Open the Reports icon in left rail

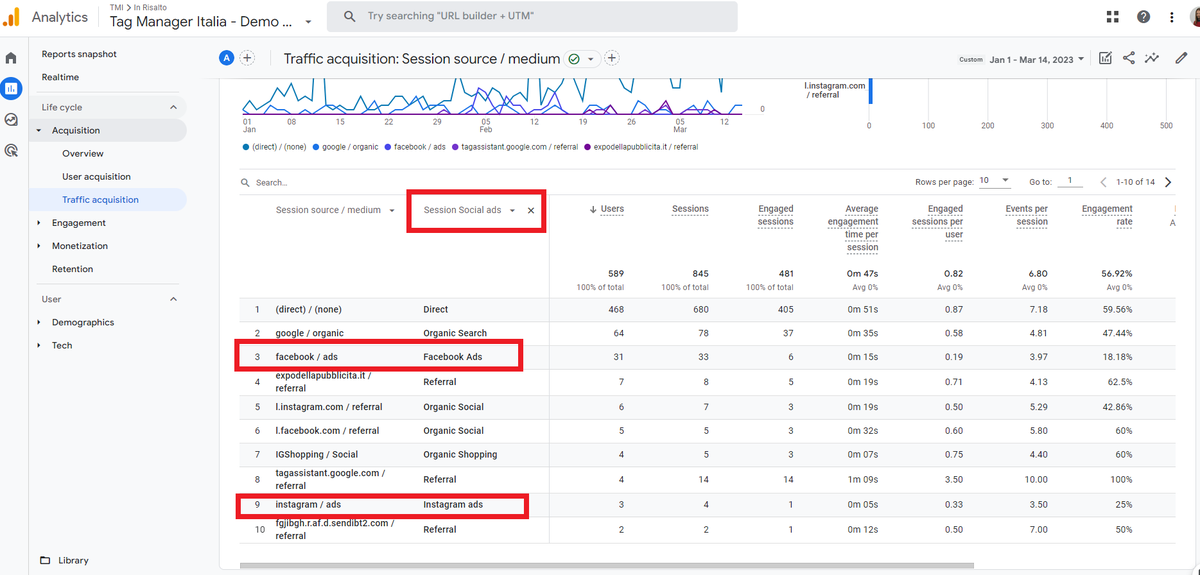[11, 88]
